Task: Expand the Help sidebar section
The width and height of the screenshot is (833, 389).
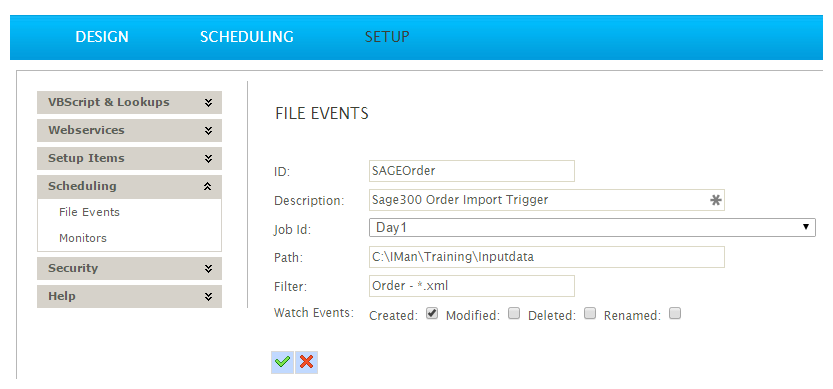Action: (x=129, y=297)
